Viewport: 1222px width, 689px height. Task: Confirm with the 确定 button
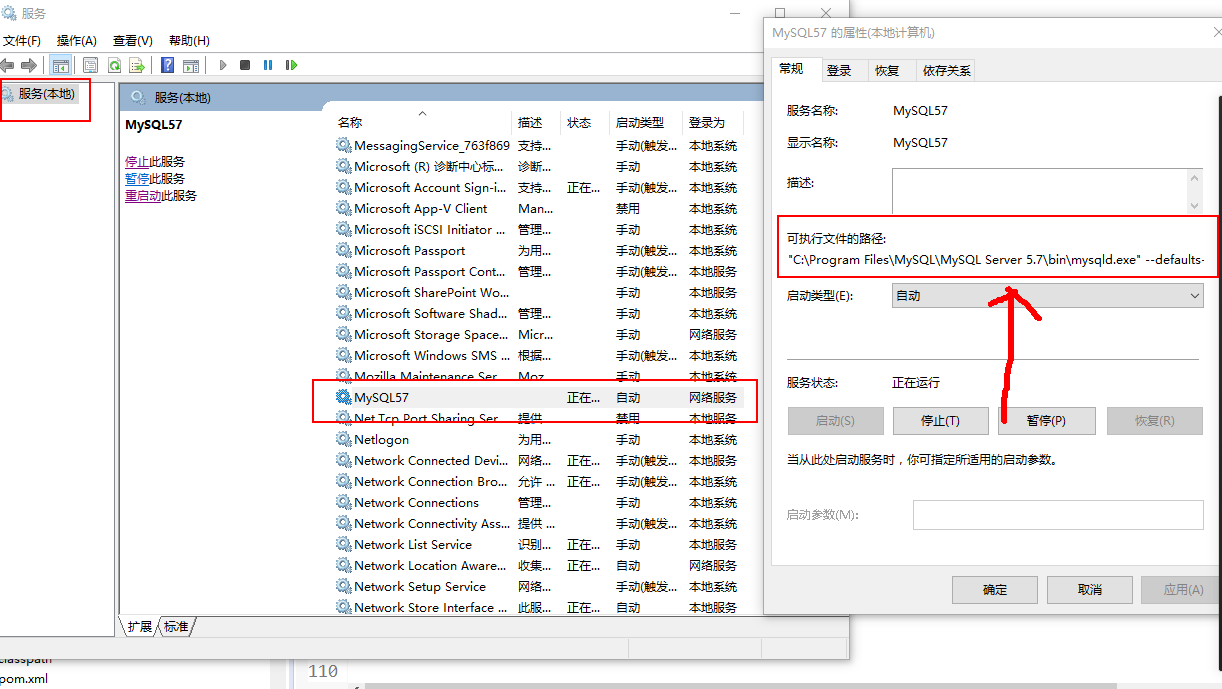pos(995,589)
